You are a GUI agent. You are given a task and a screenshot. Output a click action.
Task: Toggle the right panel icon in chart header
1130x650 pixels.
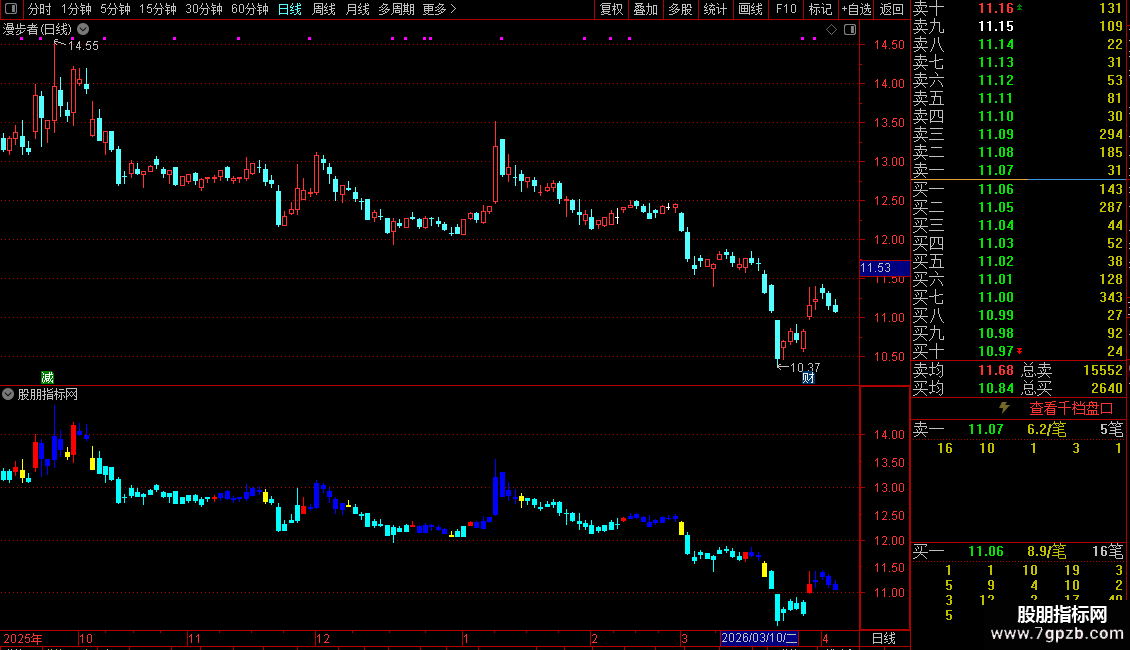point(850,30)
